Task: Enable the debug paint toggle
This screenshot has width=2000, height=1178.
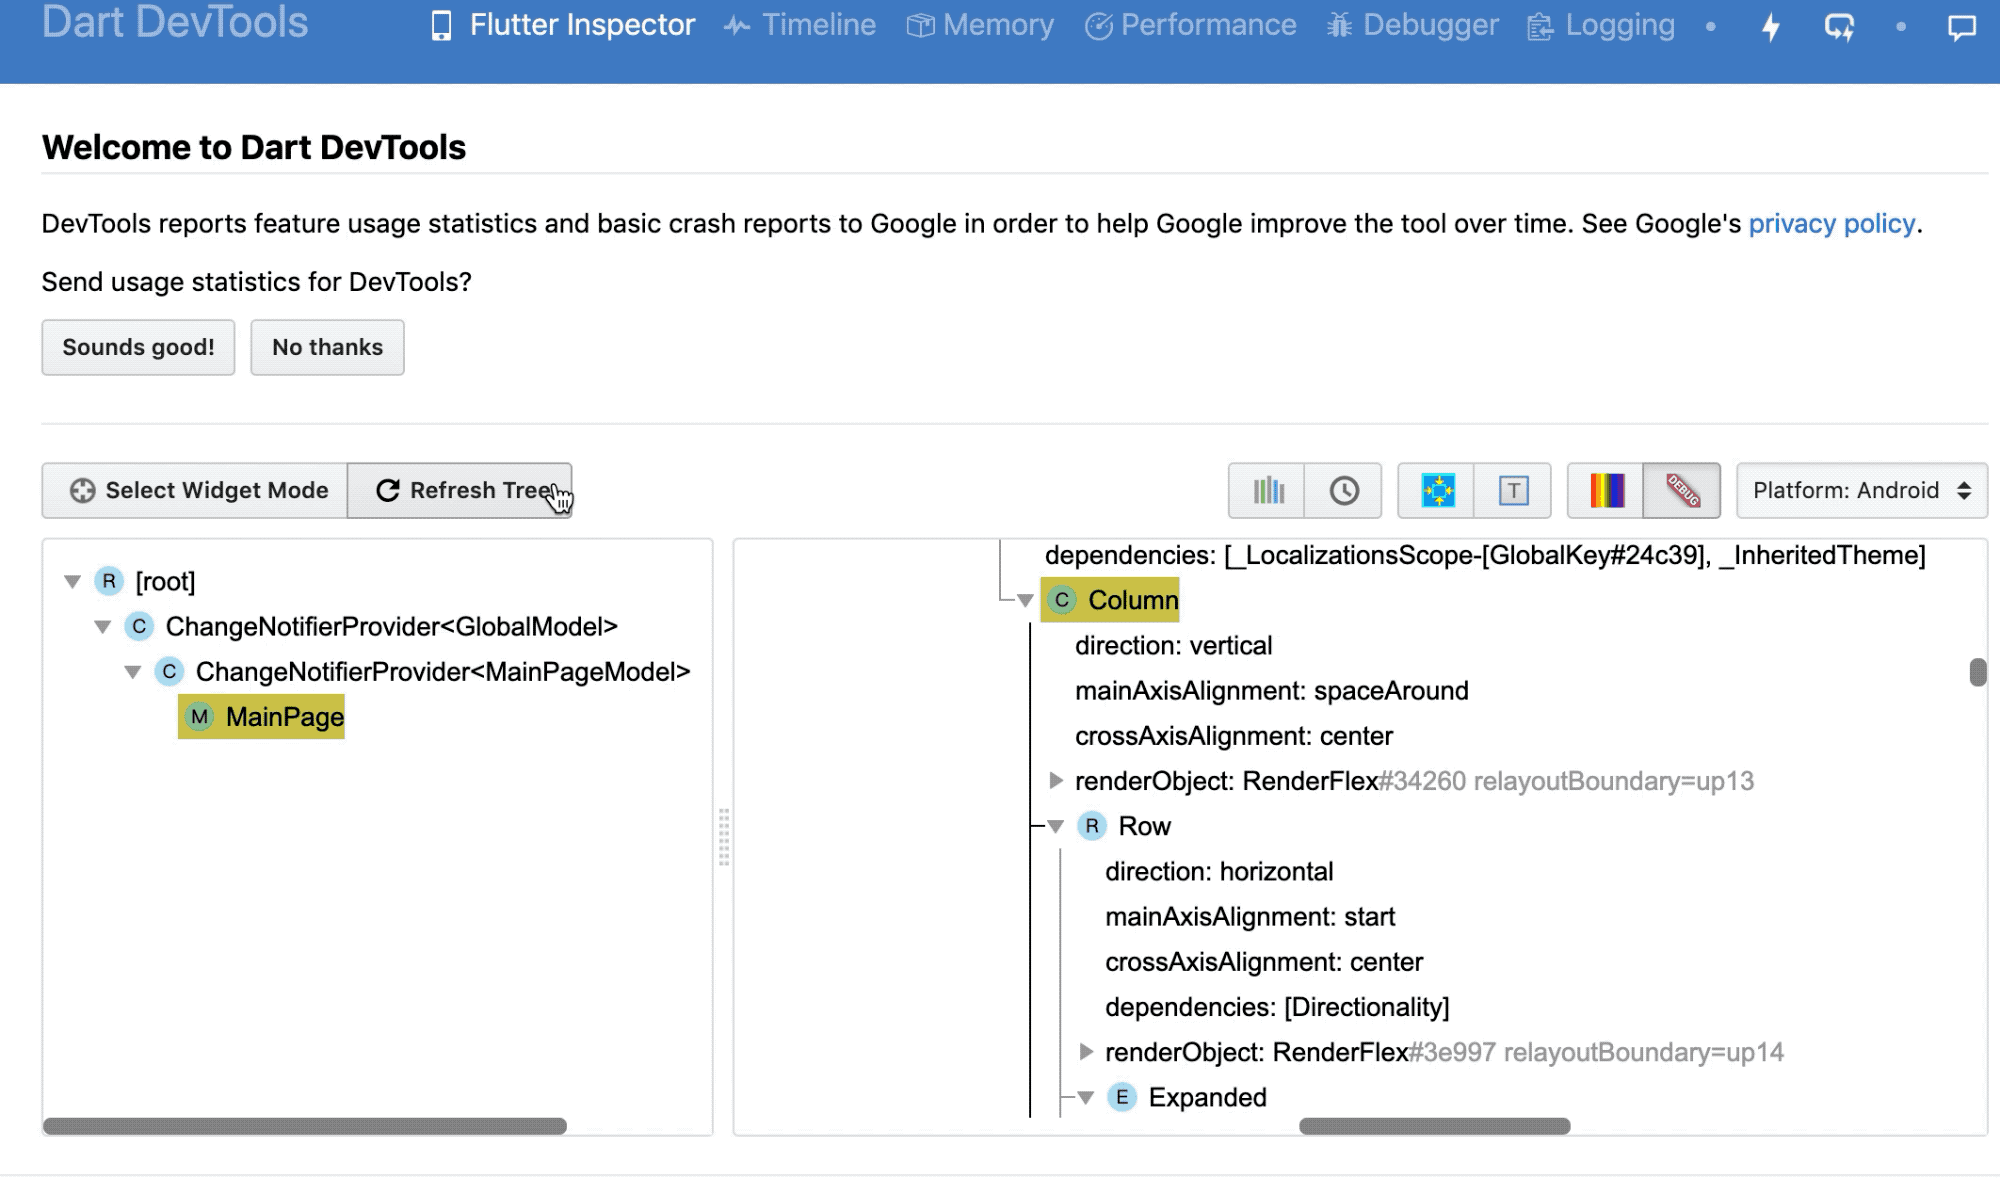Action: (1438, 490)
